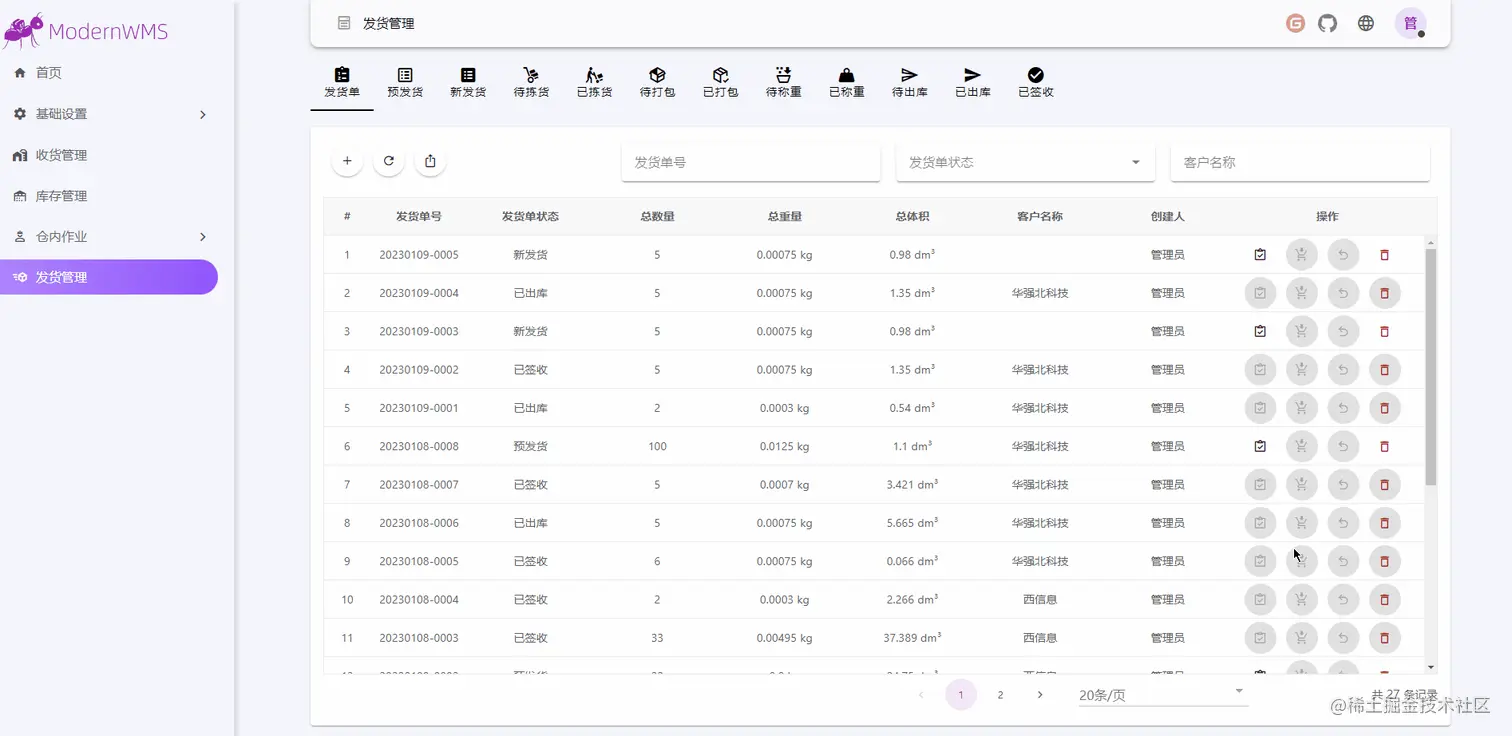The width and height of the screenshot is (1512, 736).
Task: Click undo arrow icon in row 20230108-0007
Action: tap(1343, 484)
